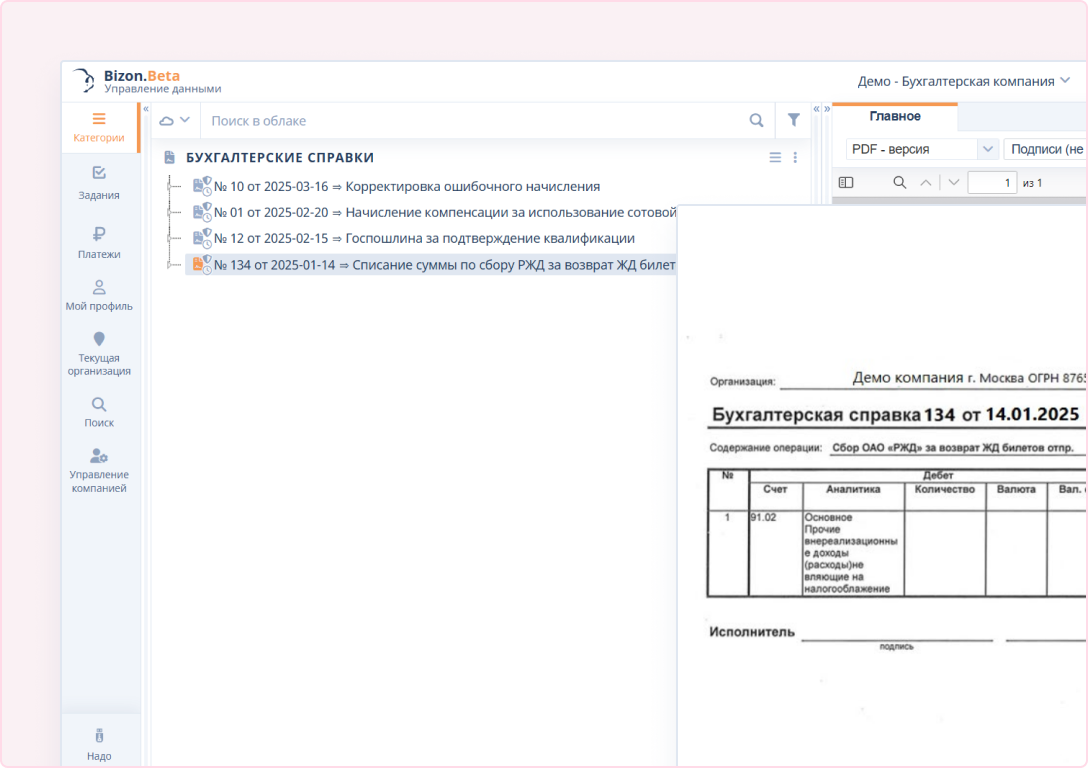Open the Платежи section
Screen dimensions: 1088x768
tap(99, 242)
